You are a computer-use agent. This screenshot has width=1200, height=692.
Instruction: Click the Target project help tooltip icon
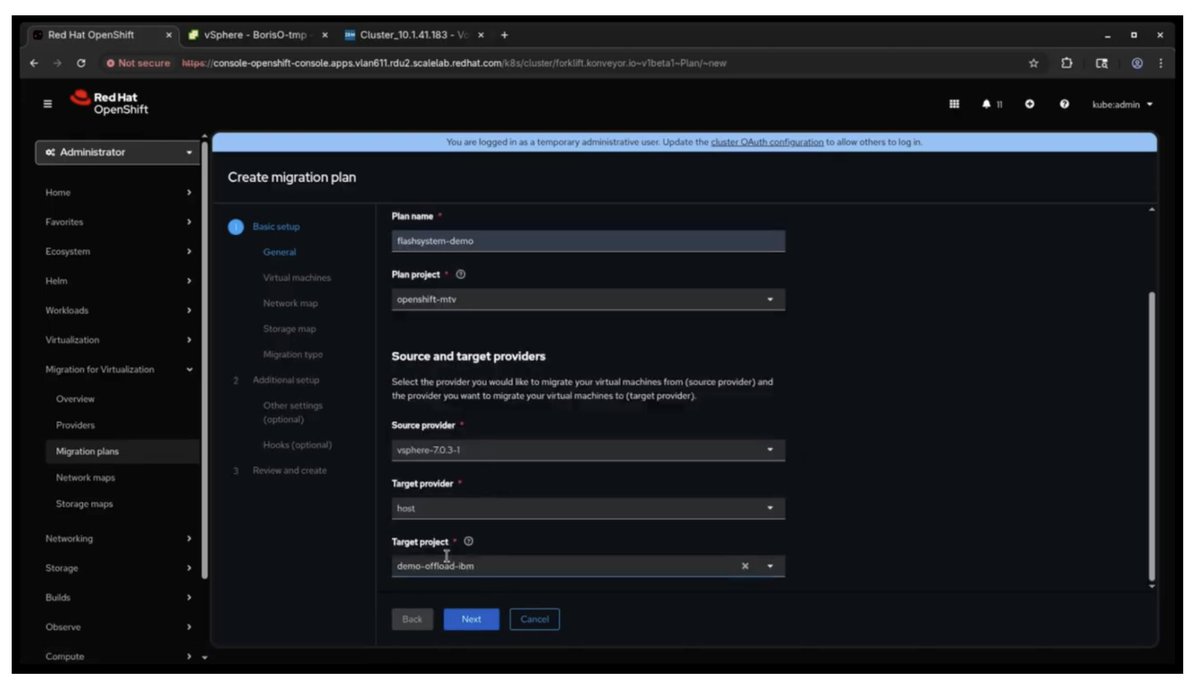(x=468, y=541)
